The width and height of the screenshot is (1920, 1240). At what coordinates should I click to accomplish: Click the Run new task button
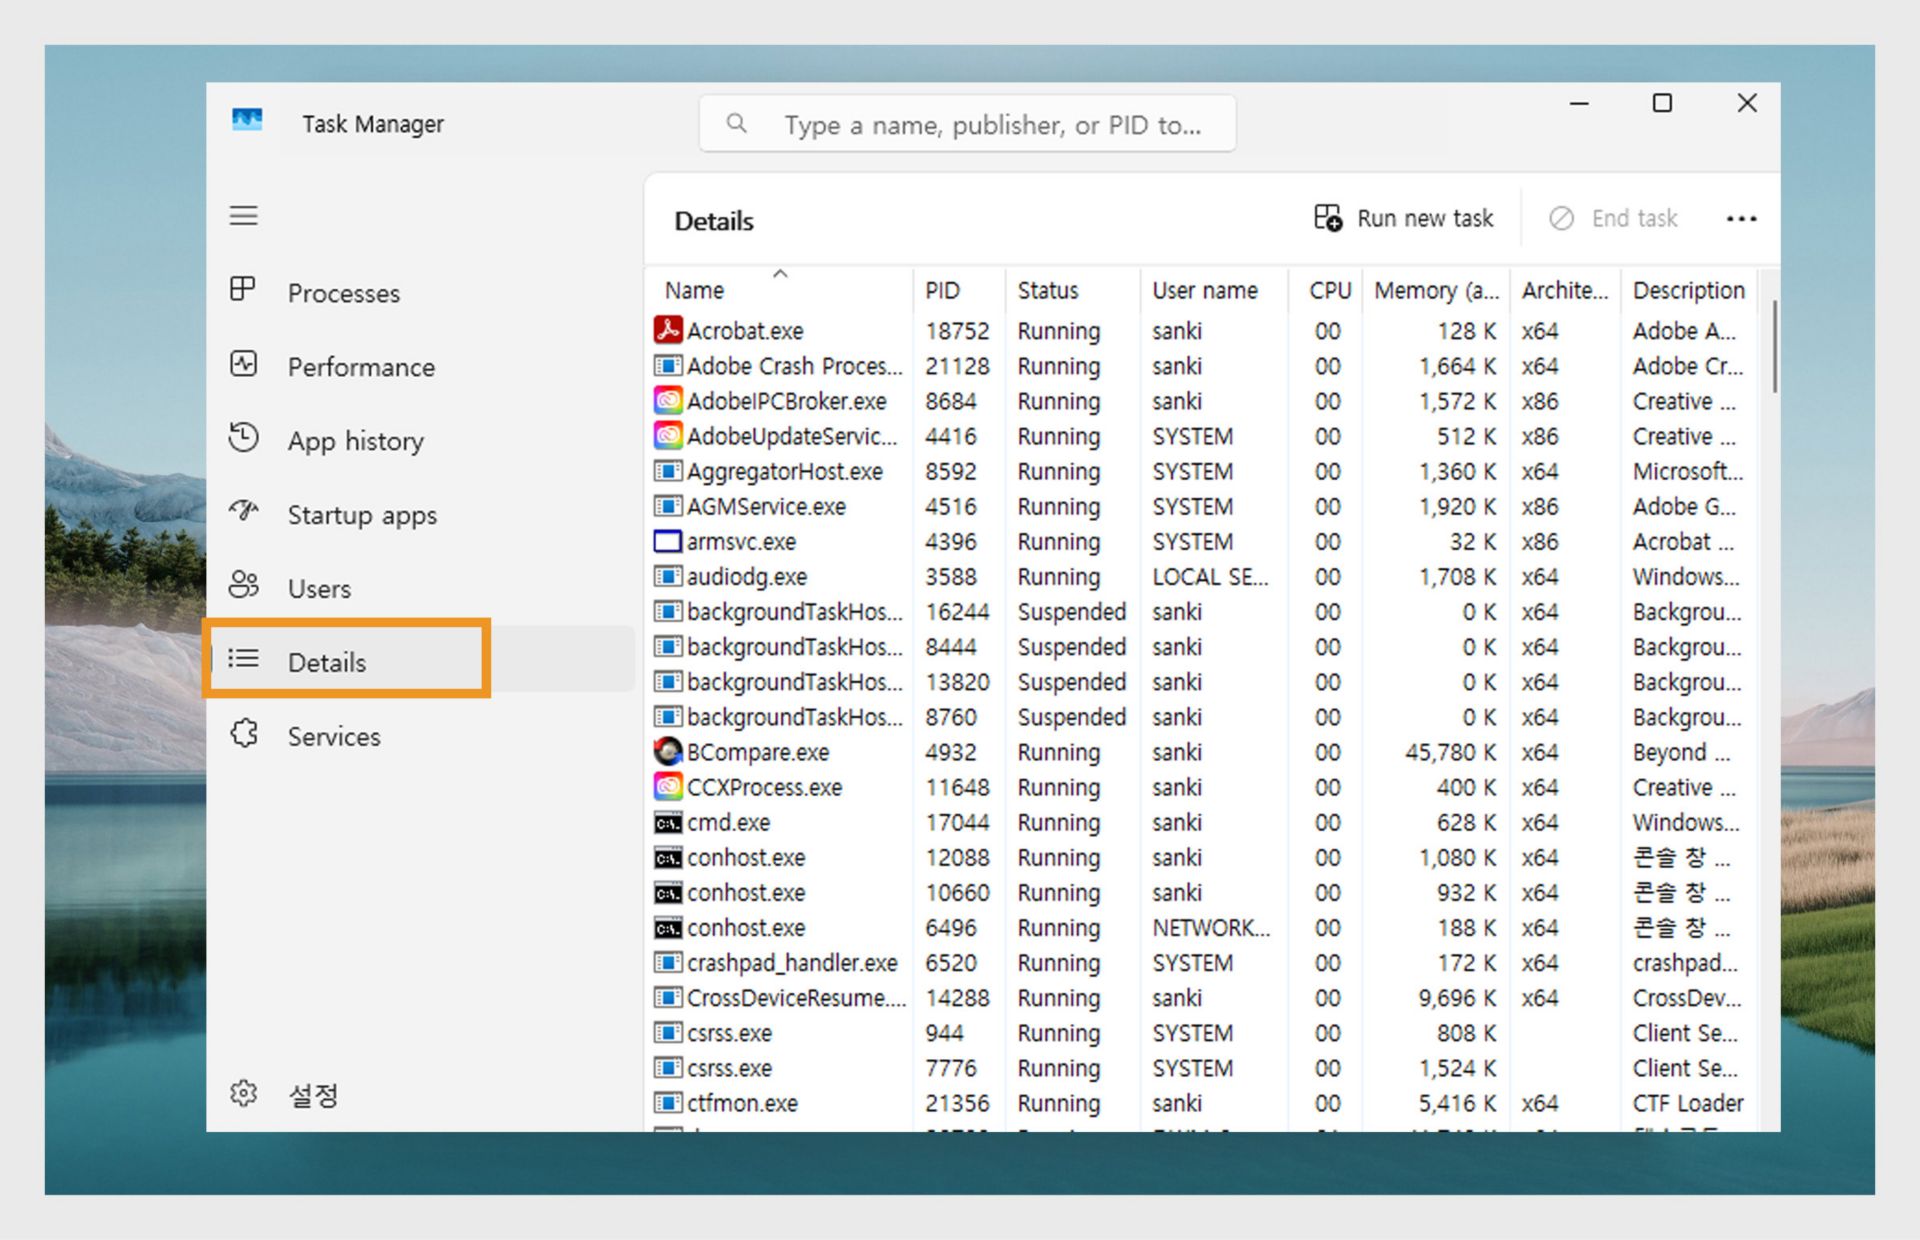(x=1403, y=219)
